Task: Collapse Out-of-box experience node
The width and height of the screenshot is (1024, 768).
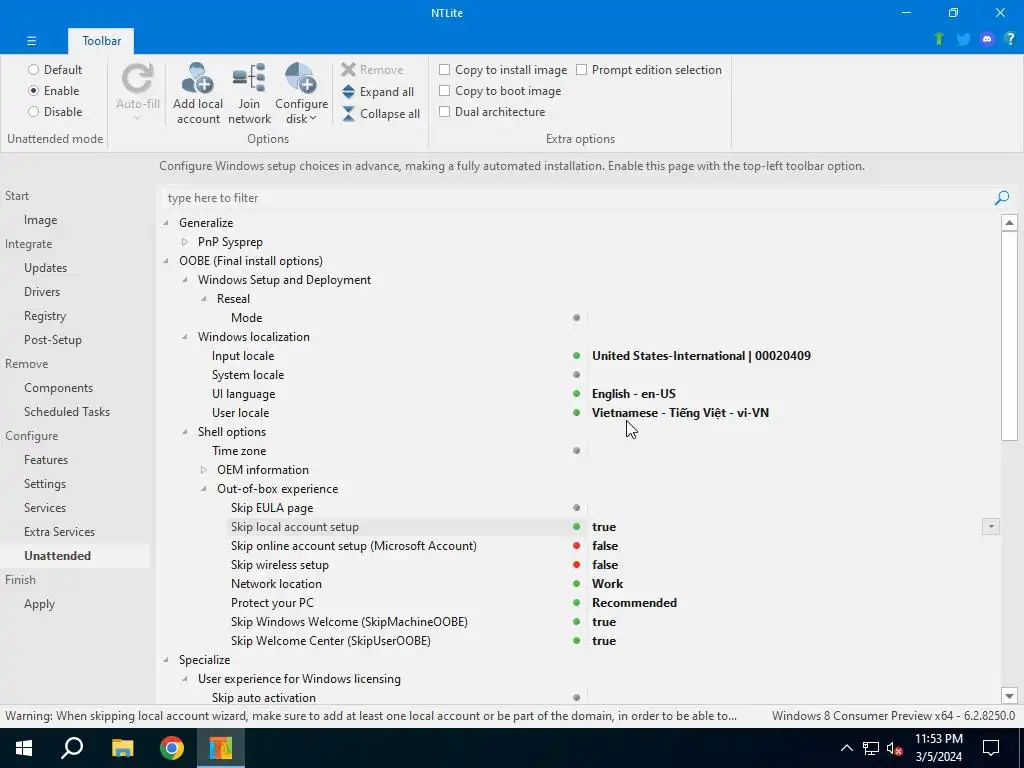Action: 204,488
